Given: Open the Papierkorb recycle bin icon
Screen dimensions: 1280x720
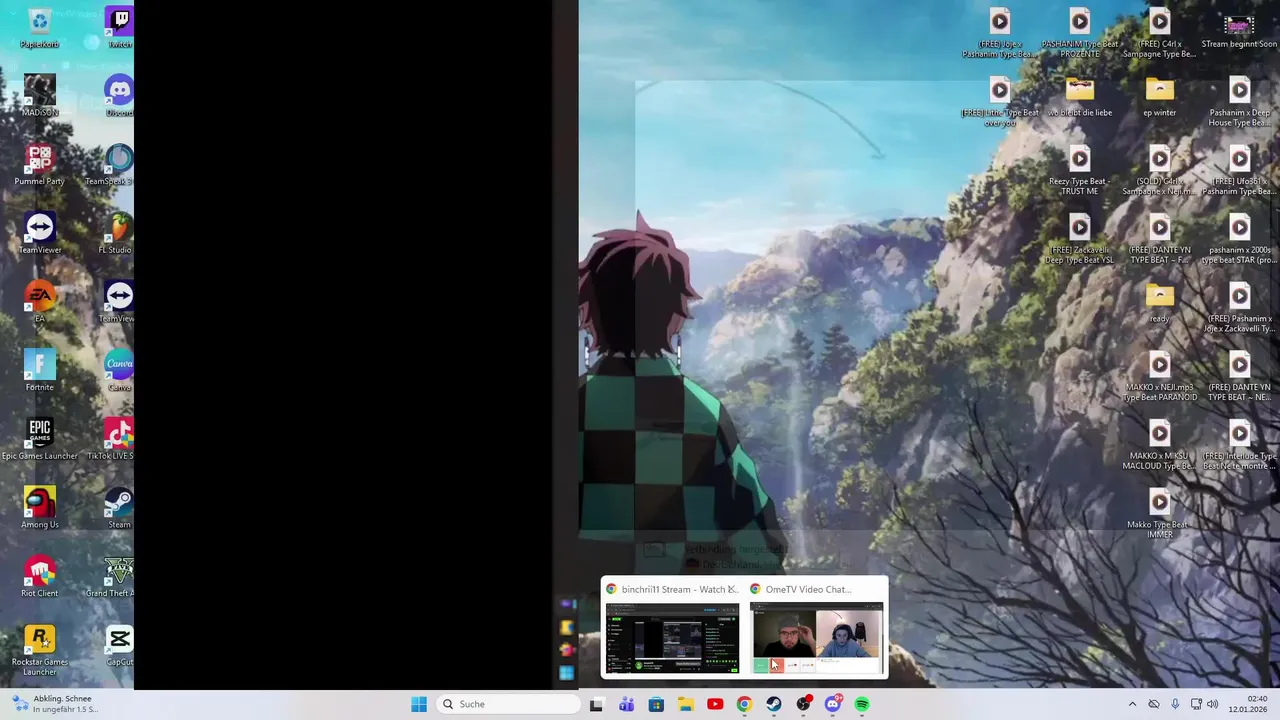Looking at the screenshot, I should pyautogui.click(x=40, y=27).
